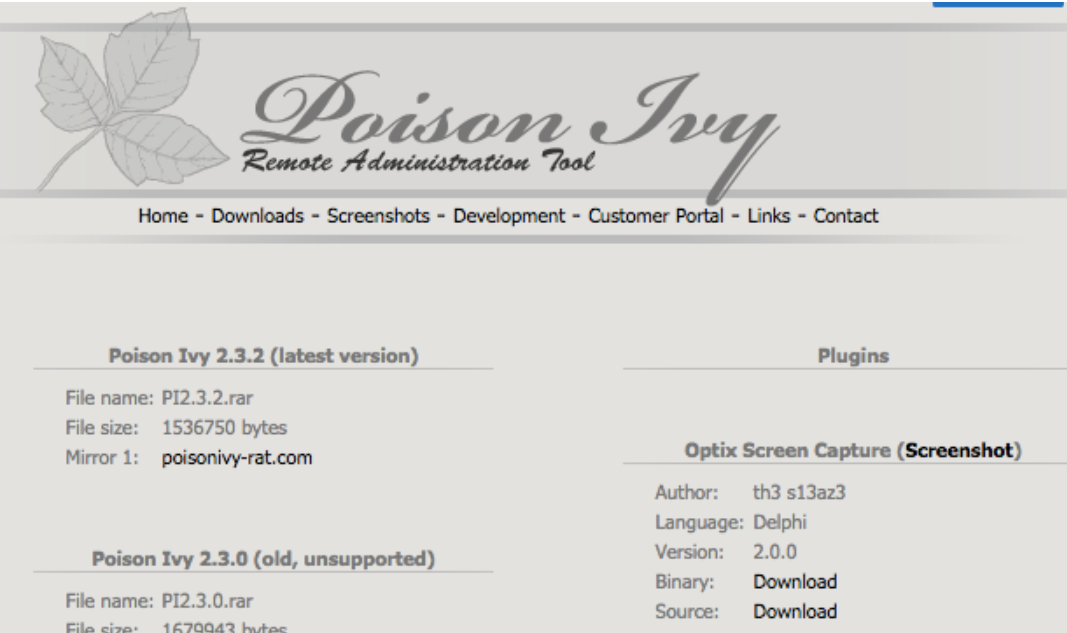Open the Customer Portal link

(656, 216)
